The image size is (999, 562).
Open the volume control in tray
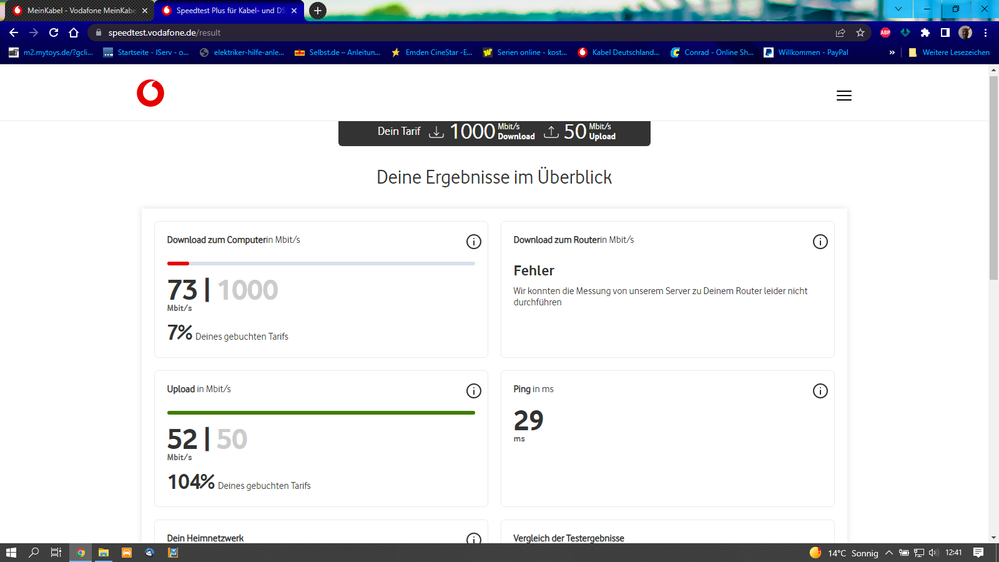click(x=933, y=552)
